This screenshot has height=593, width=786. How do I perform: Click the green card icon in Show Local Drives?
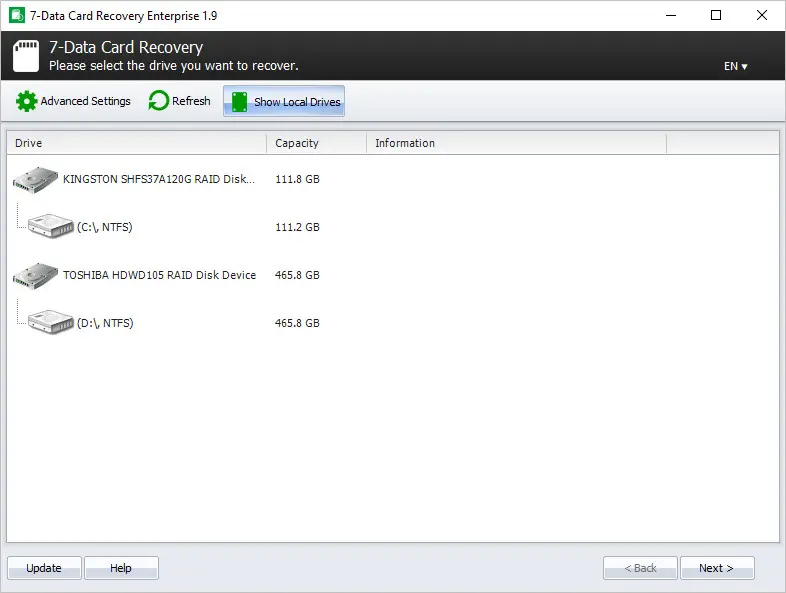coord(239,102)
